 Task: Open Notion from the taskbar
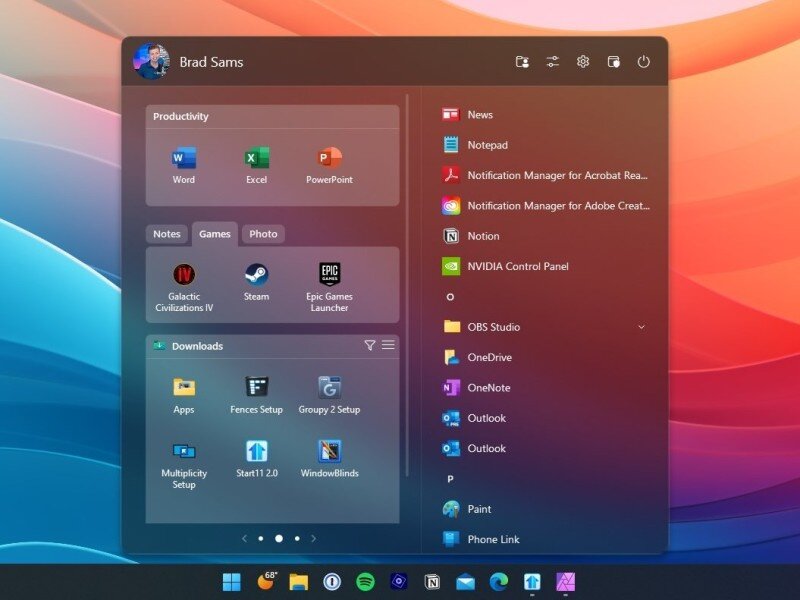pyautogui.click(x=432, y=582)
